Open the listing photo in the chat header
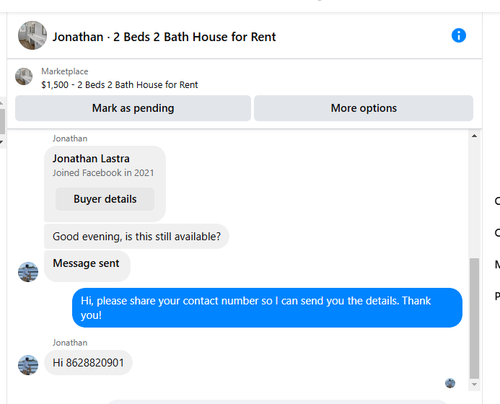500x404 pixels. click(x=32, y=35)
